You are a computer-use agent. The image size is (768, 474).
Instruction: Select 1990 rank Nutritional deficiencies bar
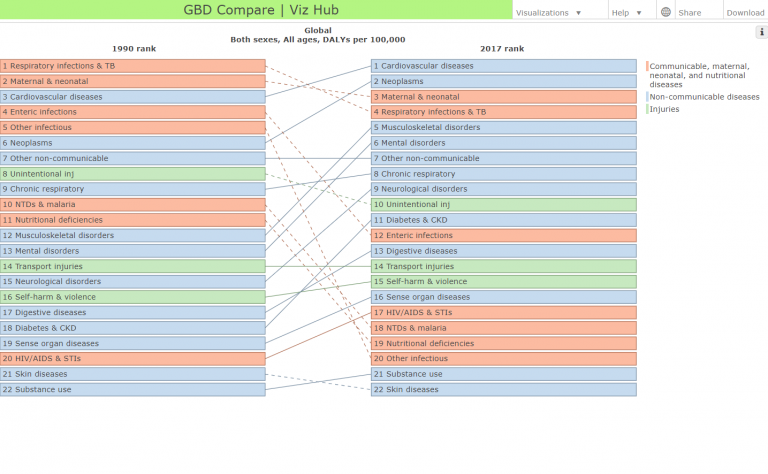(132, 220)
